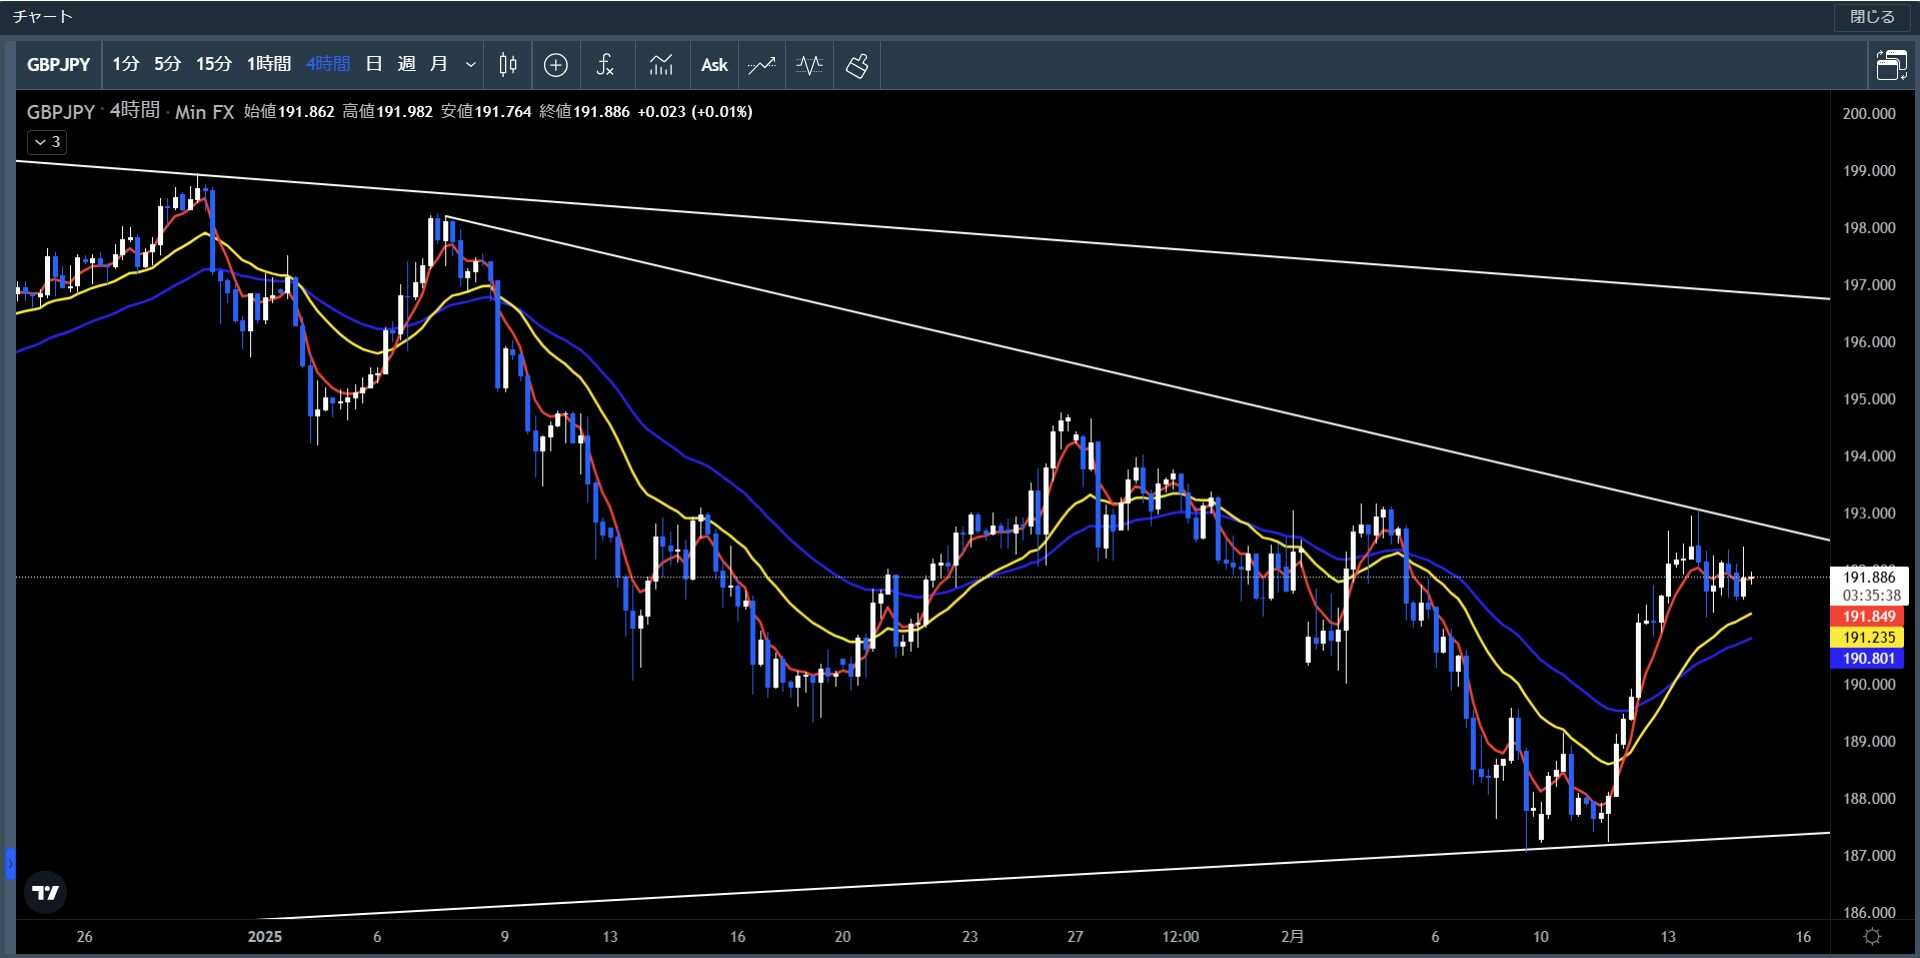Click the 終値191.886 legend value
The image size is (1920, 958).
[x=585, y=112]
